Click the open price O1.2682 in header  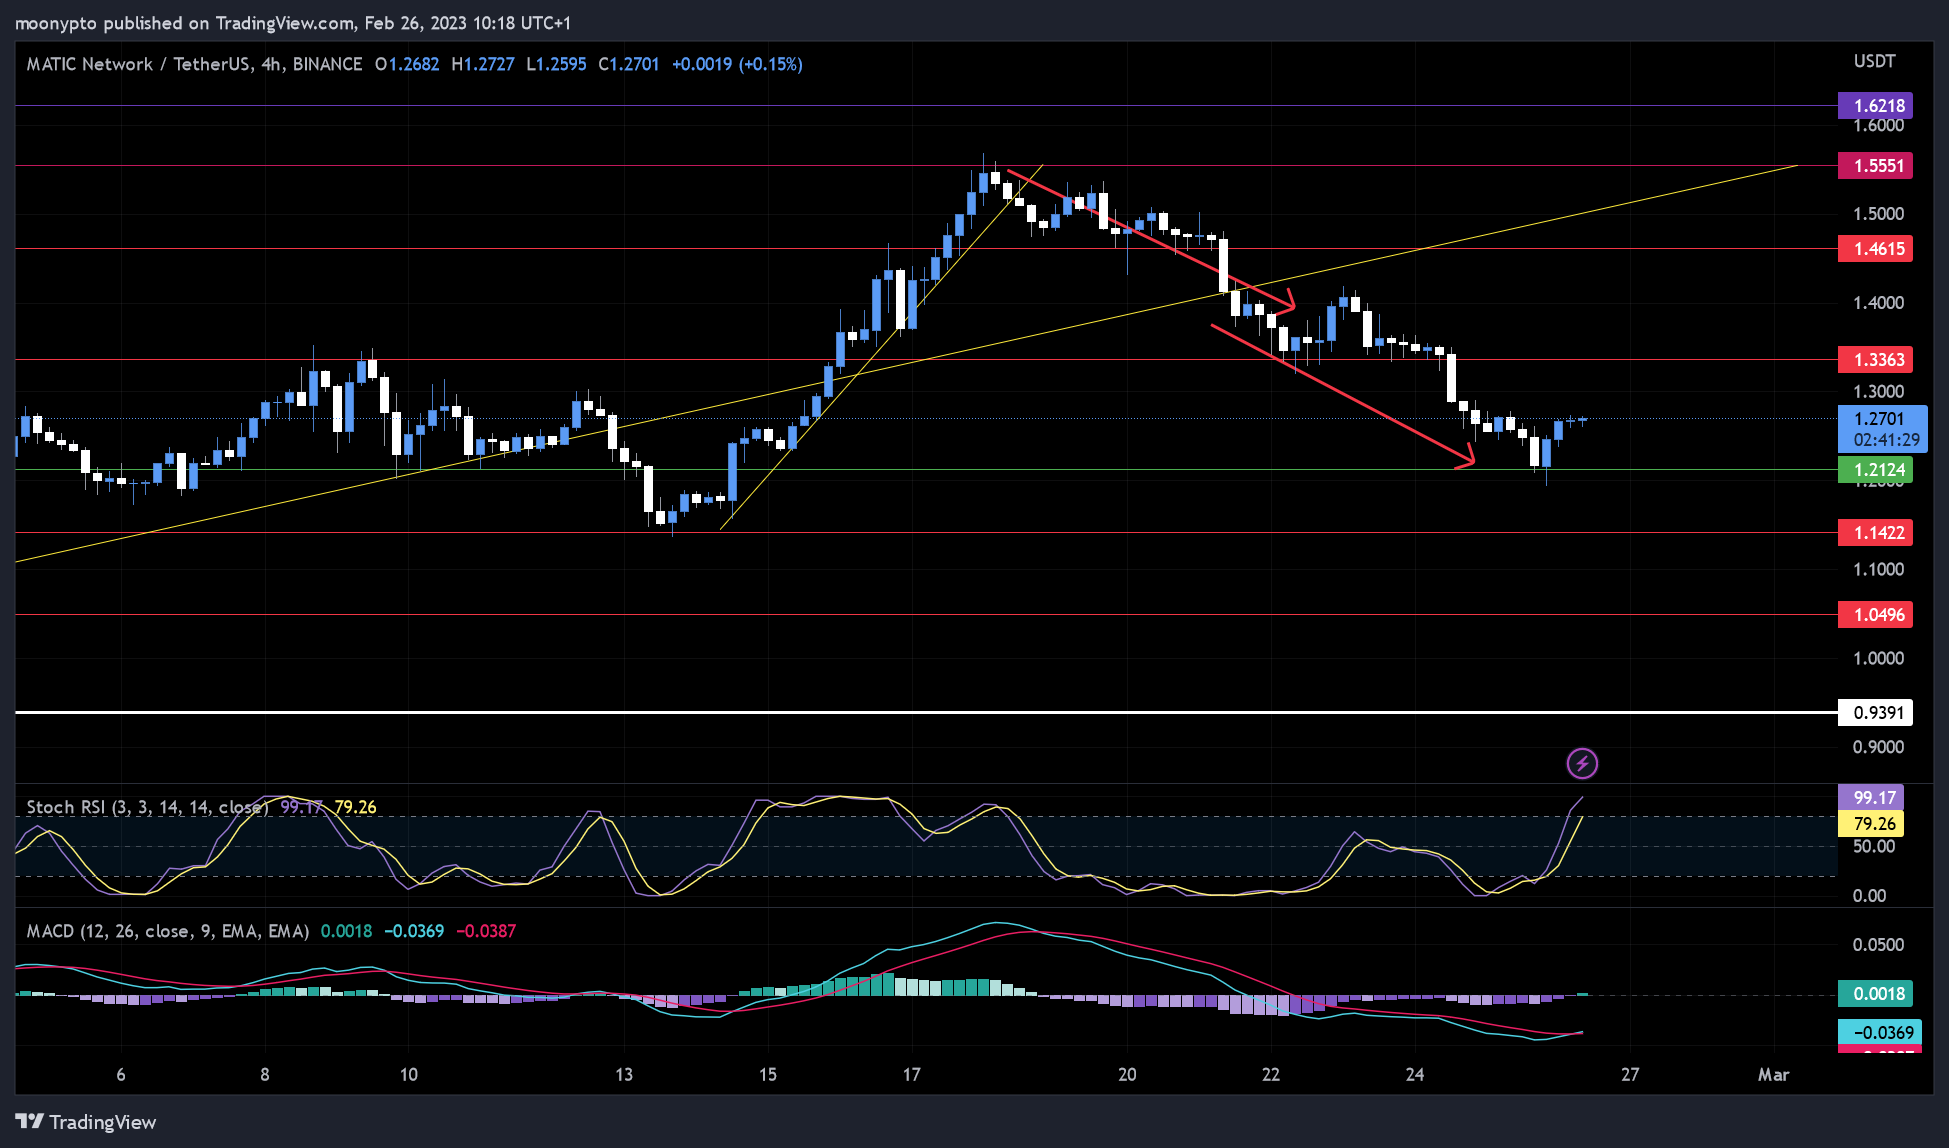pyautogui.click(x=407, y=64)
